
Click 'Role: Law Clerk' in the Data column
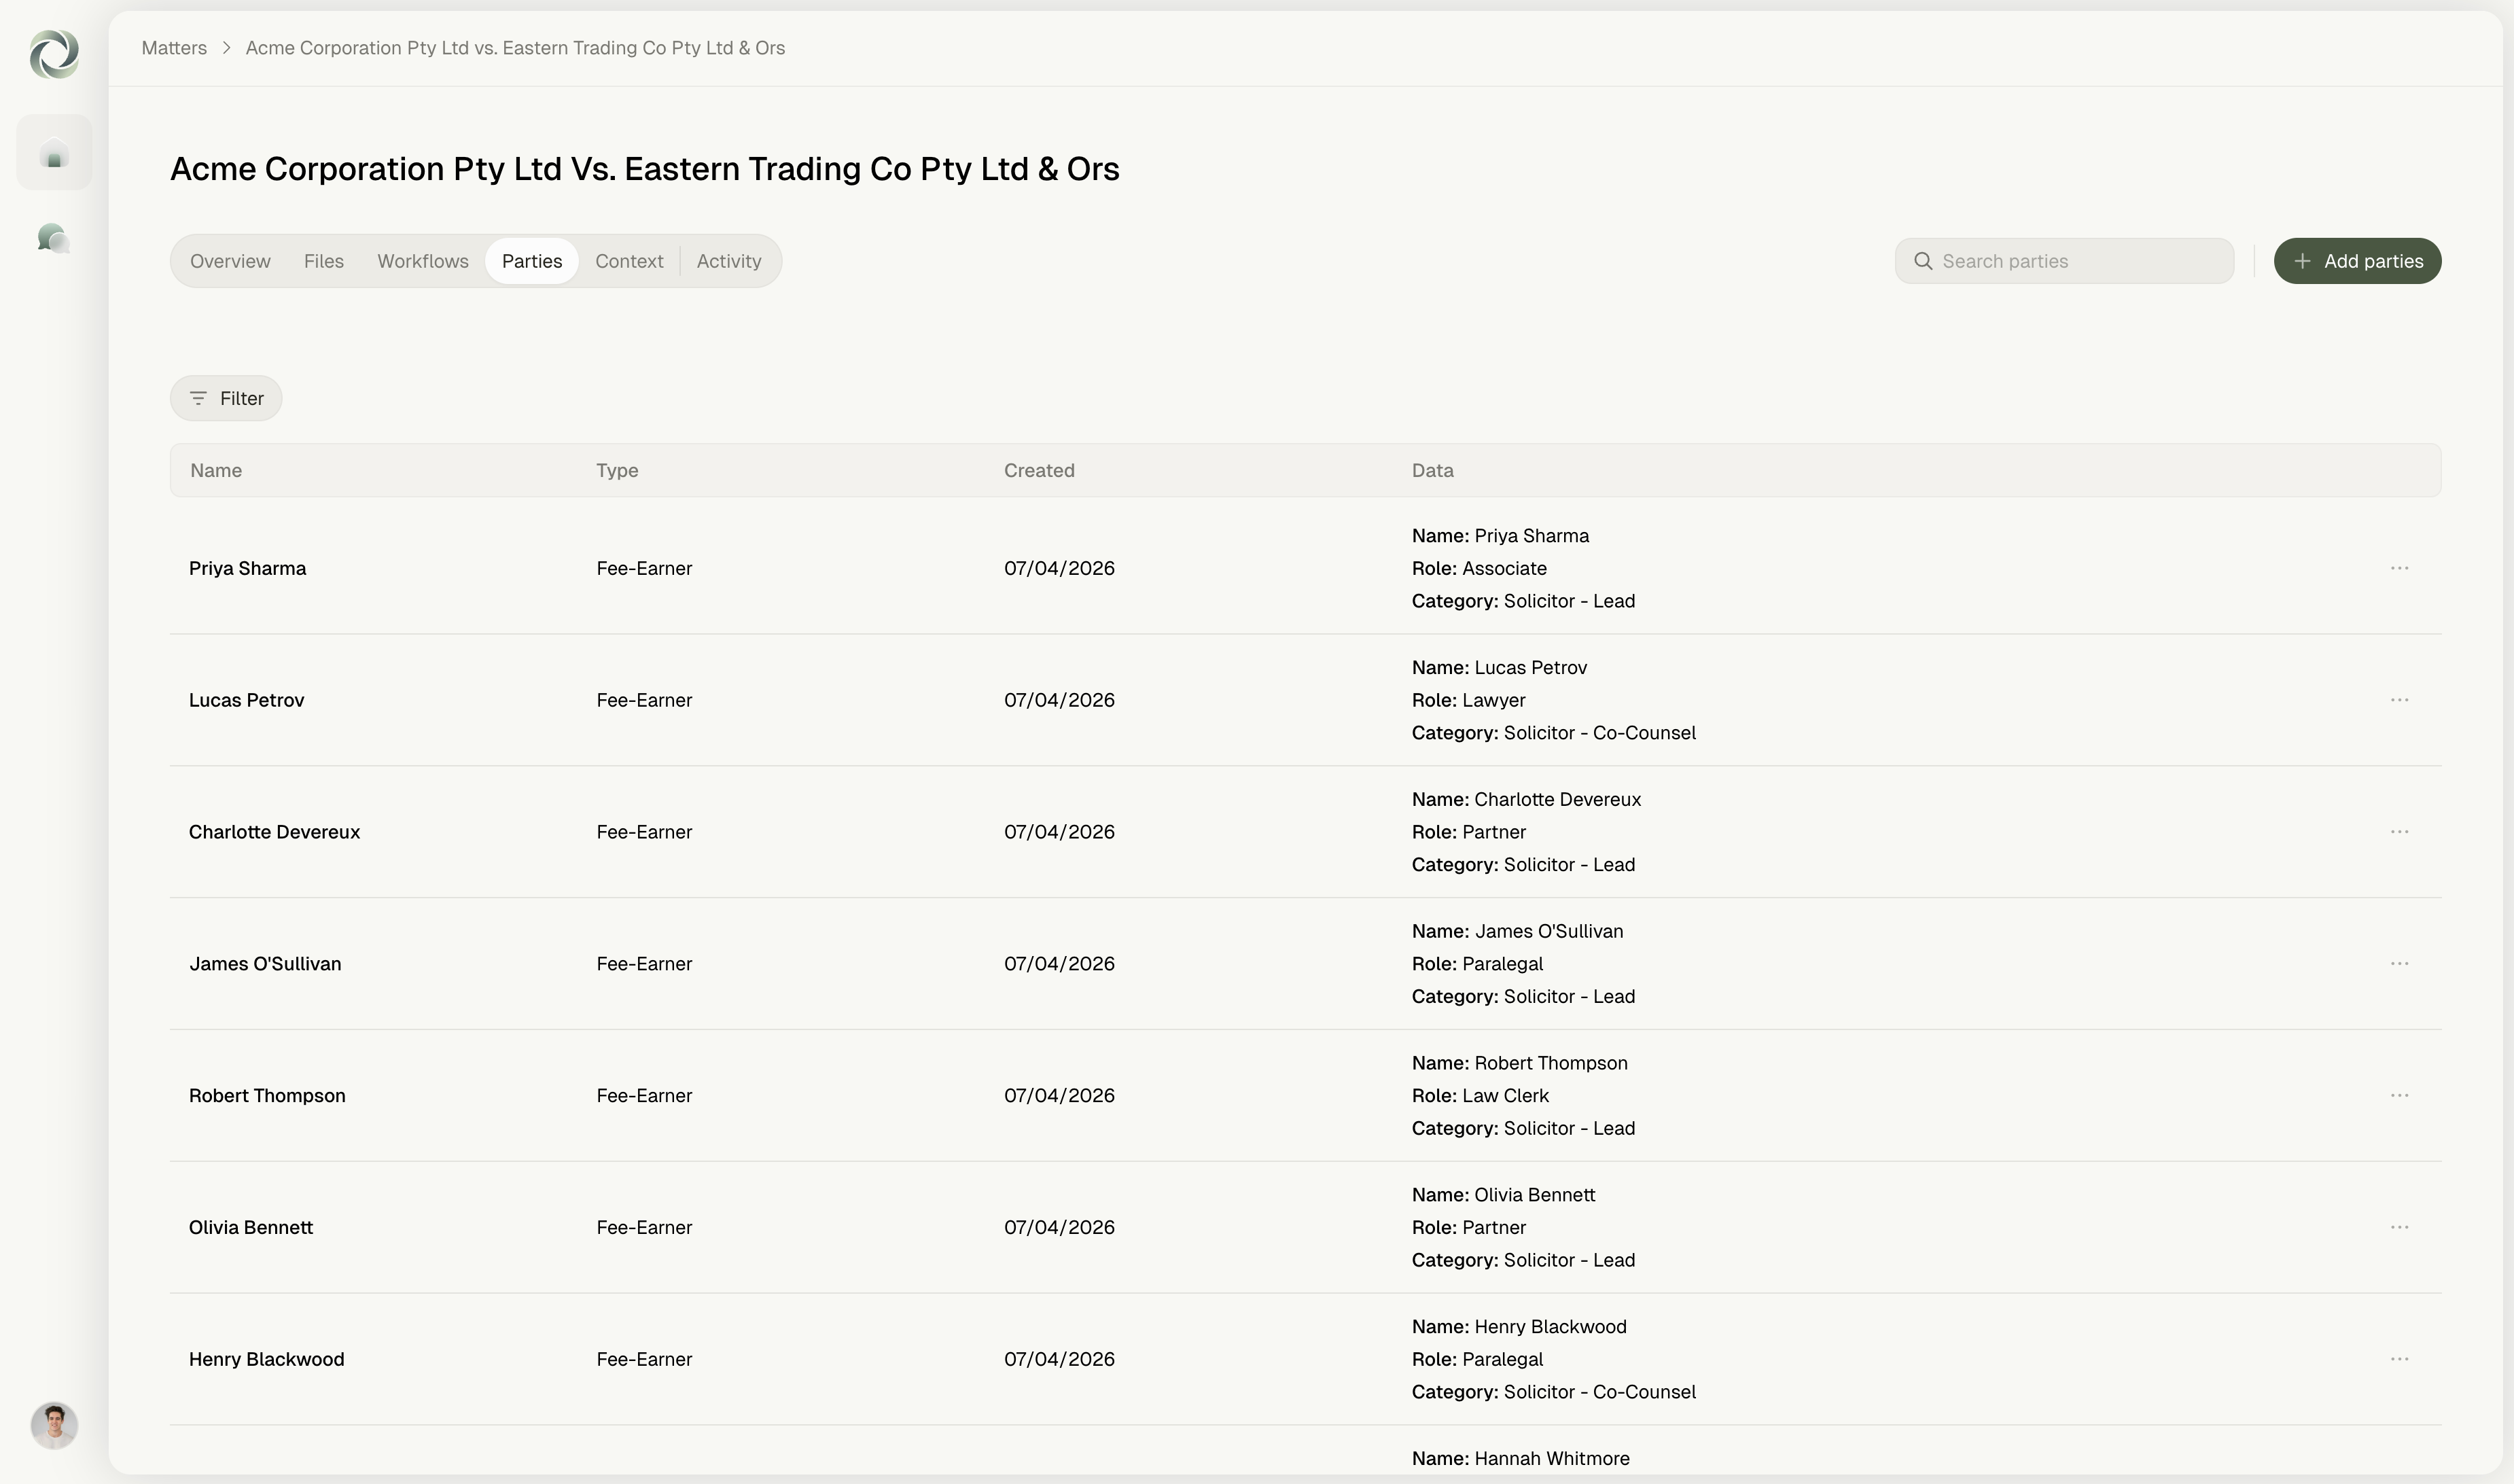1480,1096
